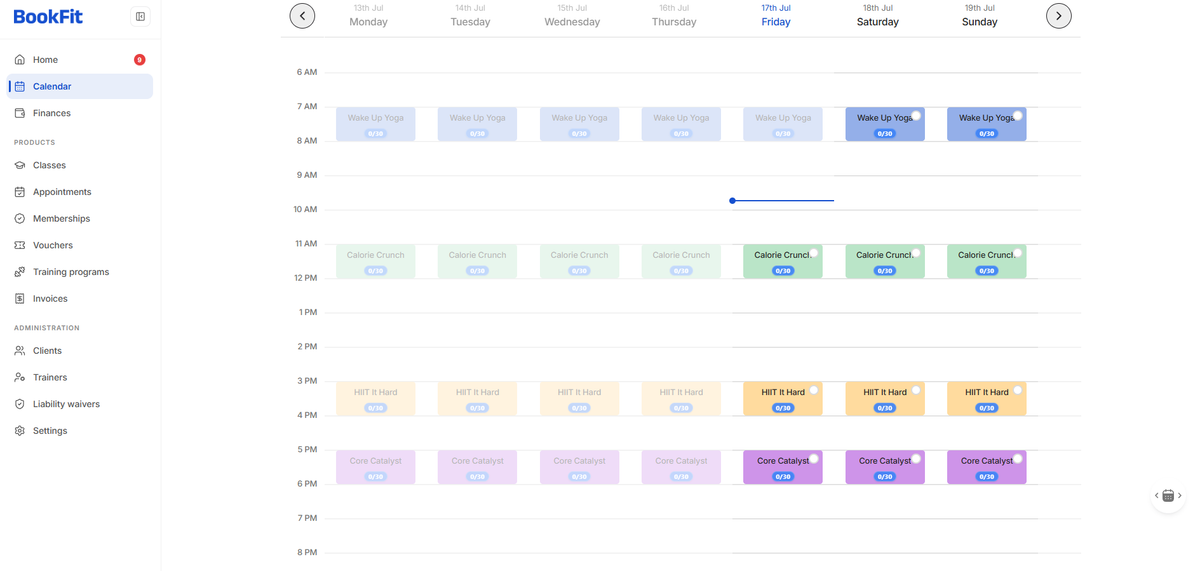1200x571 pixels.
Task: Toggle circle on Sunday Core Catalyst
Action: [x=1018, y=458]
